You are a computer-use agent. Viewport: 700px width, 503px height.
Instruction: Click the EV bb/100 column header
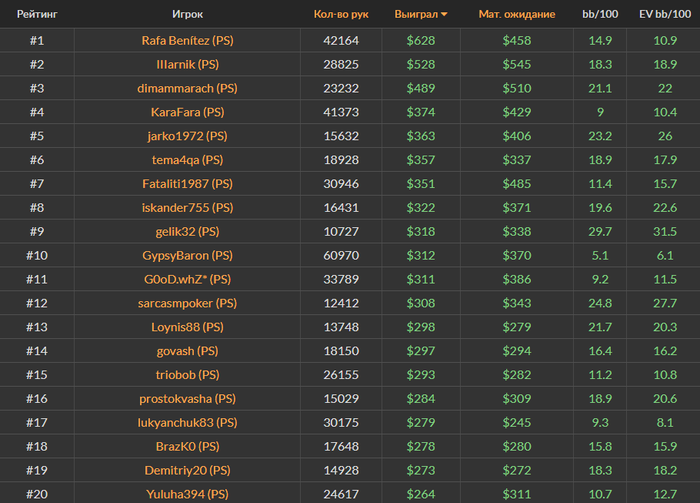point(665,14)
